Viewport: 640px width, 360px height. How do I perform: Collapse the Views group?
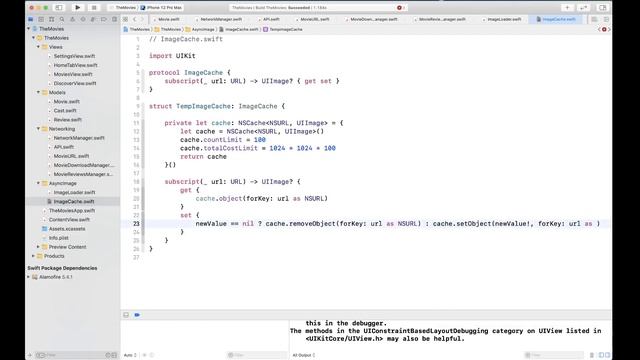[38, 47]
